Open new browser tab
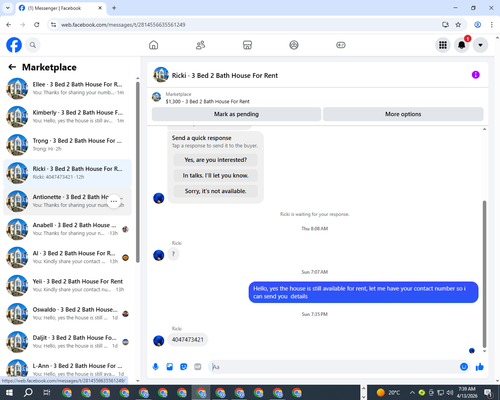Screen dimensions: 500x400 tap(114, 8)
